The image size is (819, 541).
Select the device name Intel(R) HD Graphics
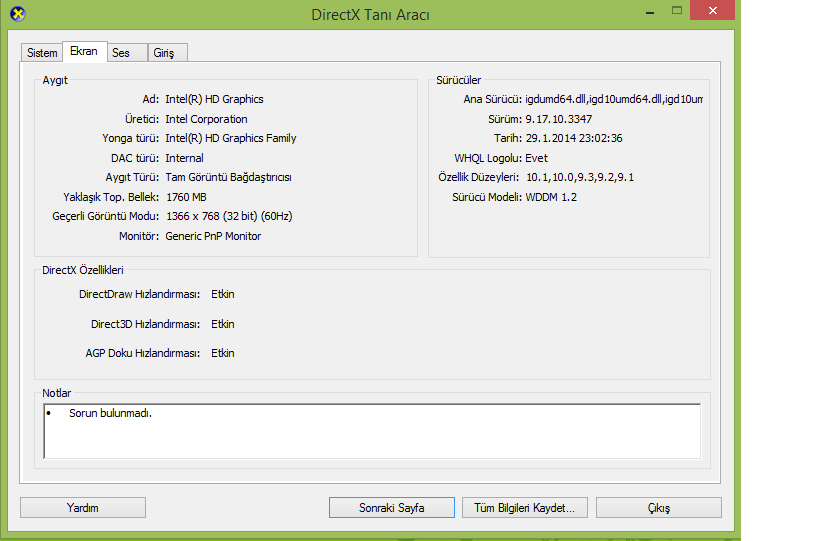pos(214,99)
